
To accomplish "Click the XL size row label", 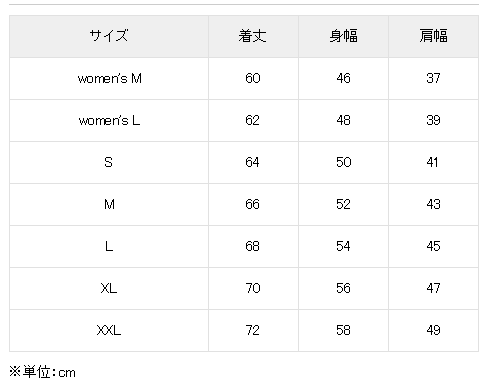I will [x=109, y=289].
